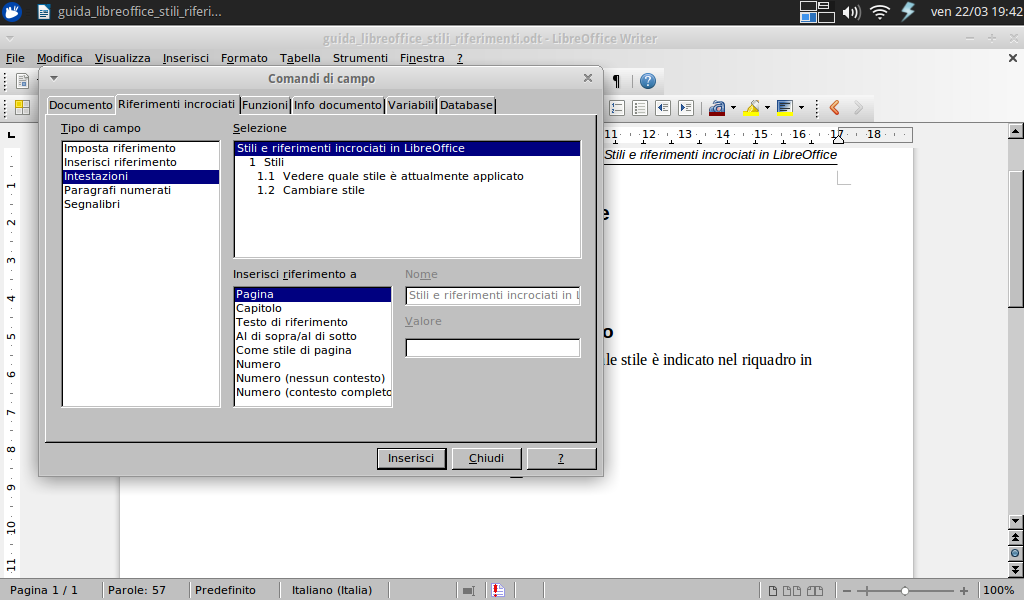Click the Valore input field

tap(492, 348)
